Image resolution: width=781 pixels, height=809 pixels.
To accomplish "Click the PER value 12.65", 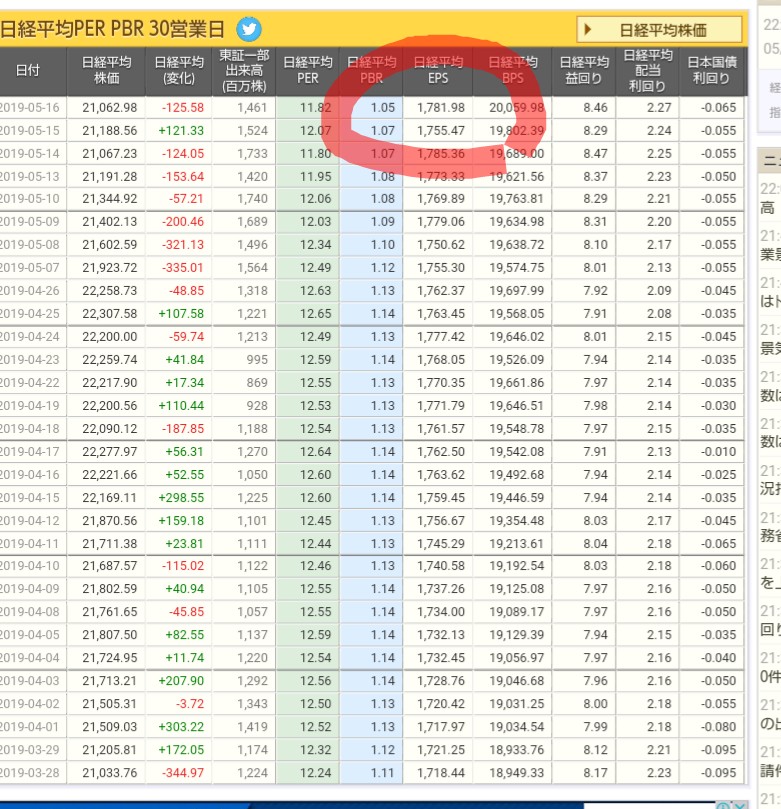I will click(315, 314).
